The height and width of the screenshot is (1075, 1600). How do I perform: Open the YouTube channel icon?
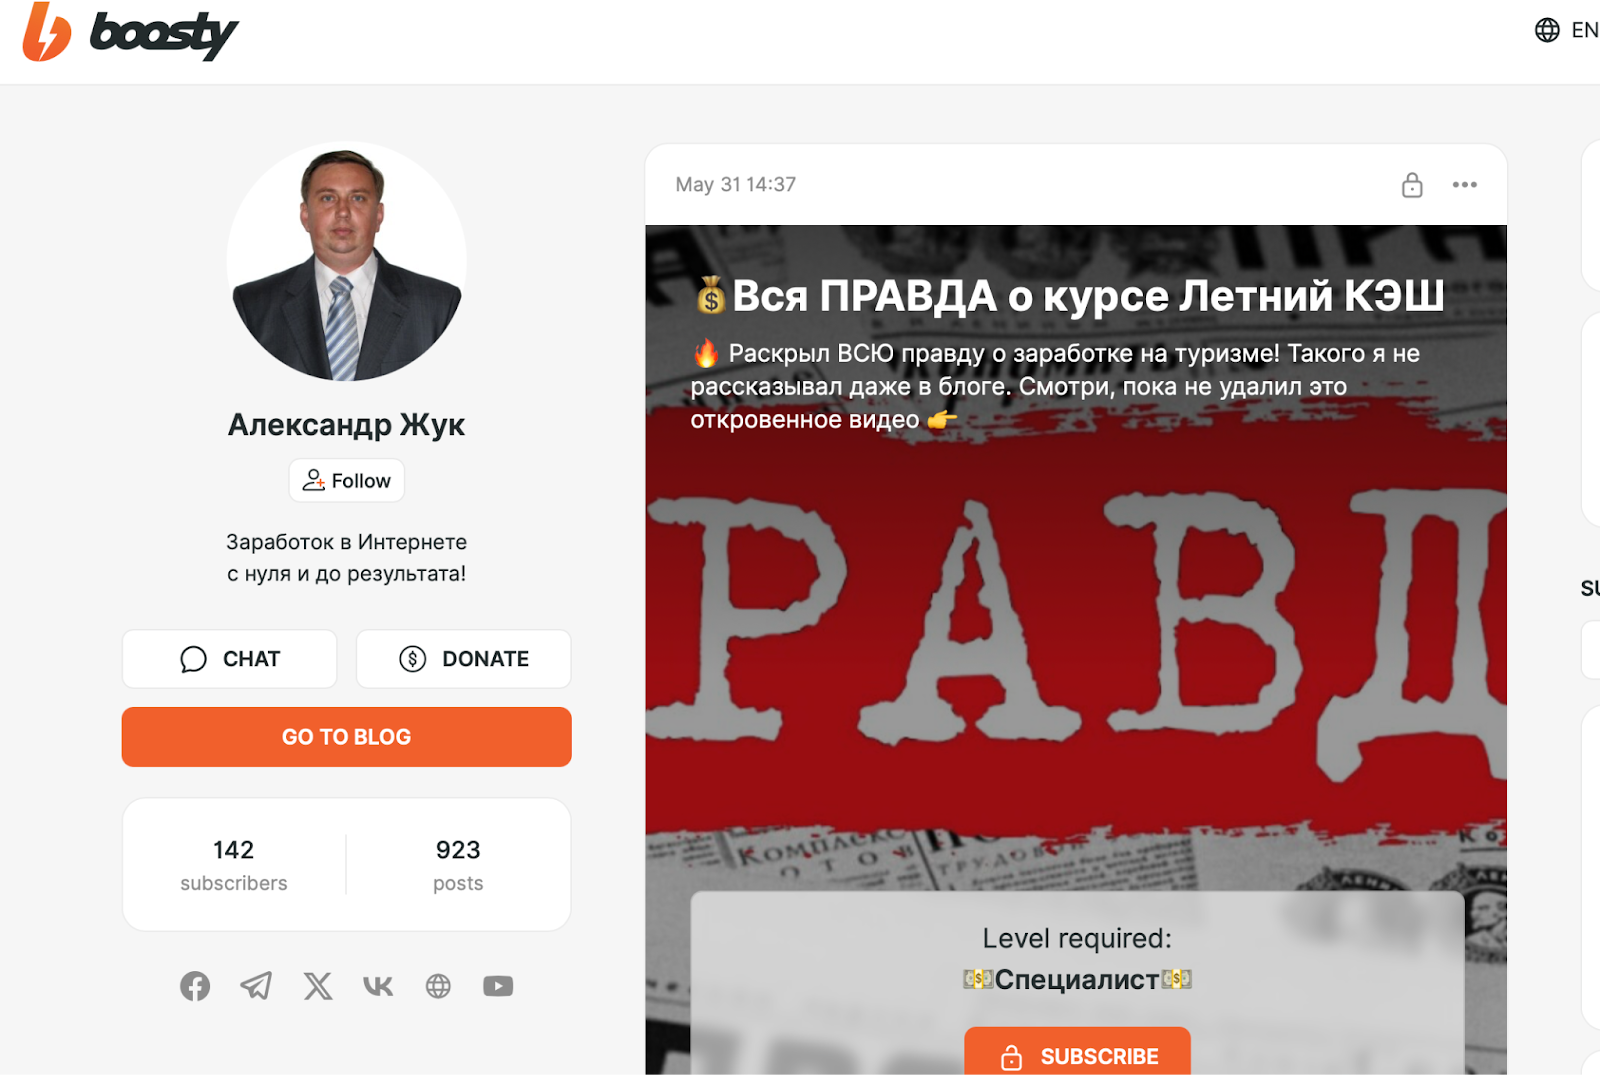click(498, 986)
